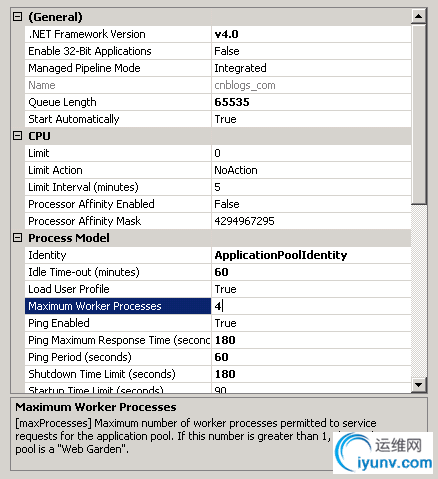The width and height of the screenshot is (438, 479).
Task: Select the CPU Limit property
Action: coord(118,153)
